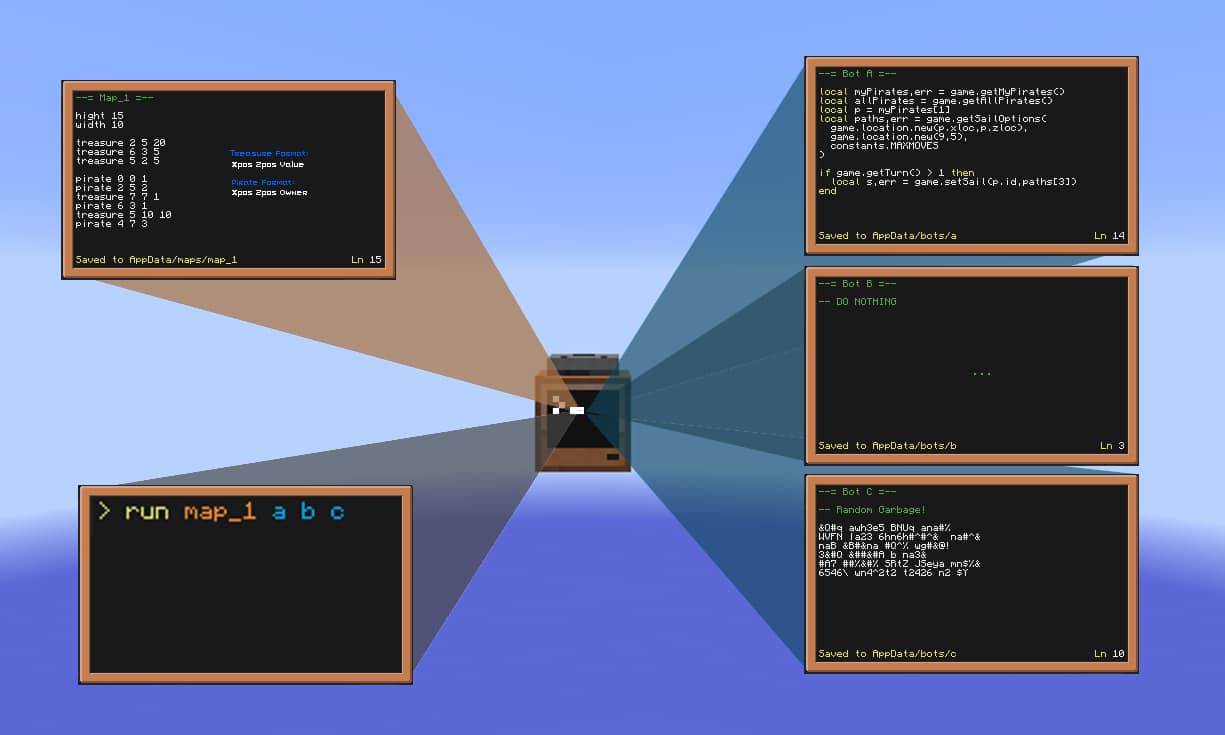
Task: Click 'Saved to AppData/bots/c' status text
Action: 887,654
